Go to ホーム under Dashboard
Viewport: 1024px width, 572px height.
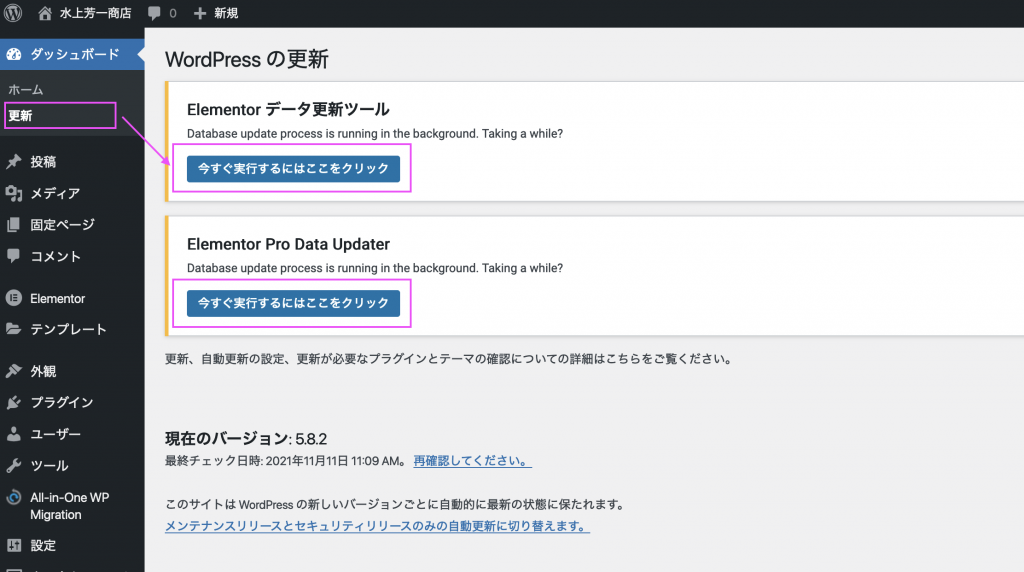click(x=25, y=90)
